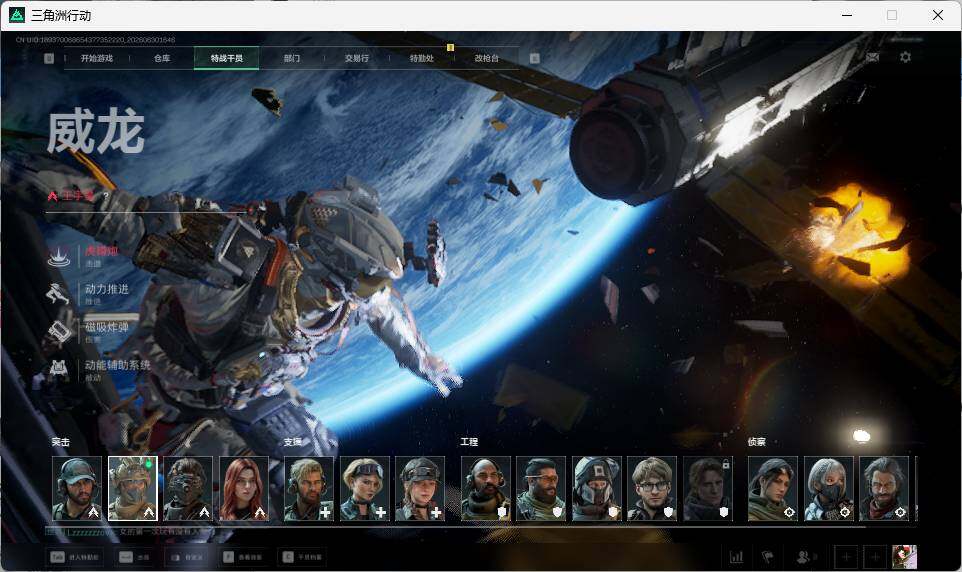Switch to the 仓库 tab

pyautogui.click(x=162, y=58)
